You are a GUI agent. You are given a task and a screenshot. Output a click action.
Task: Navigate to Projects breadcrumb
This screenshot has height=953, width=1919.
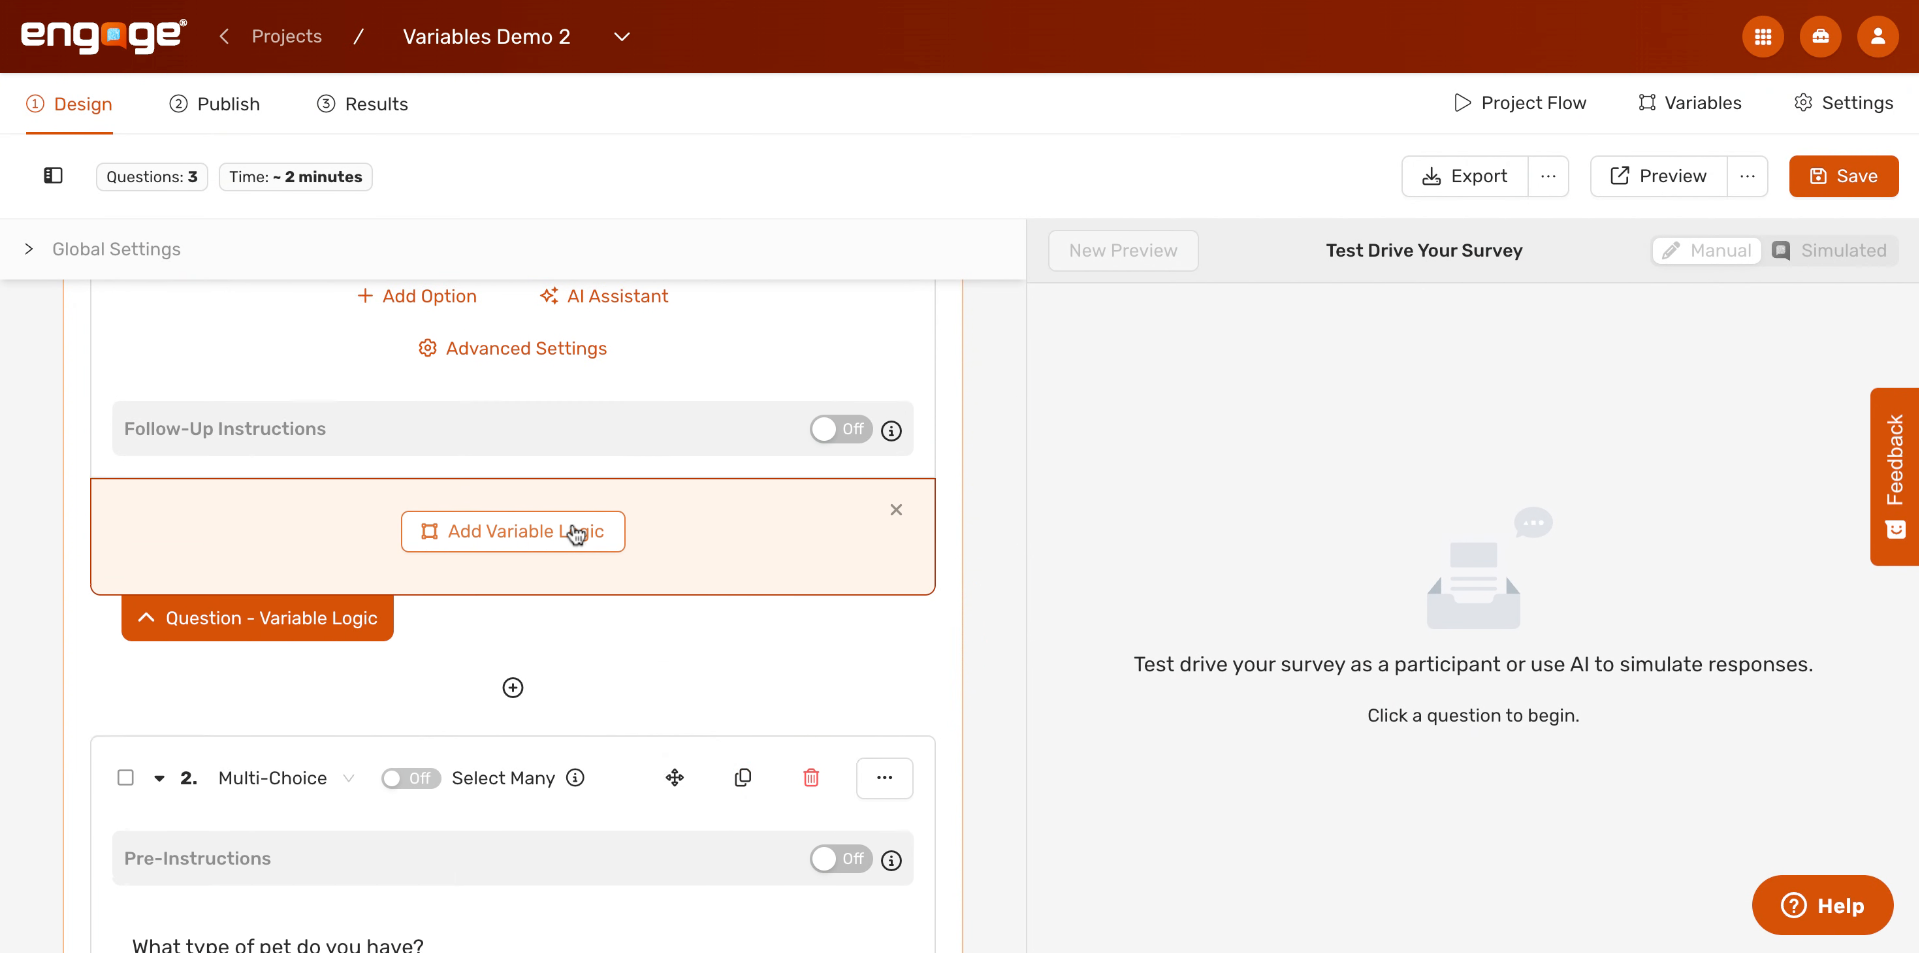[x=287, y=36]
